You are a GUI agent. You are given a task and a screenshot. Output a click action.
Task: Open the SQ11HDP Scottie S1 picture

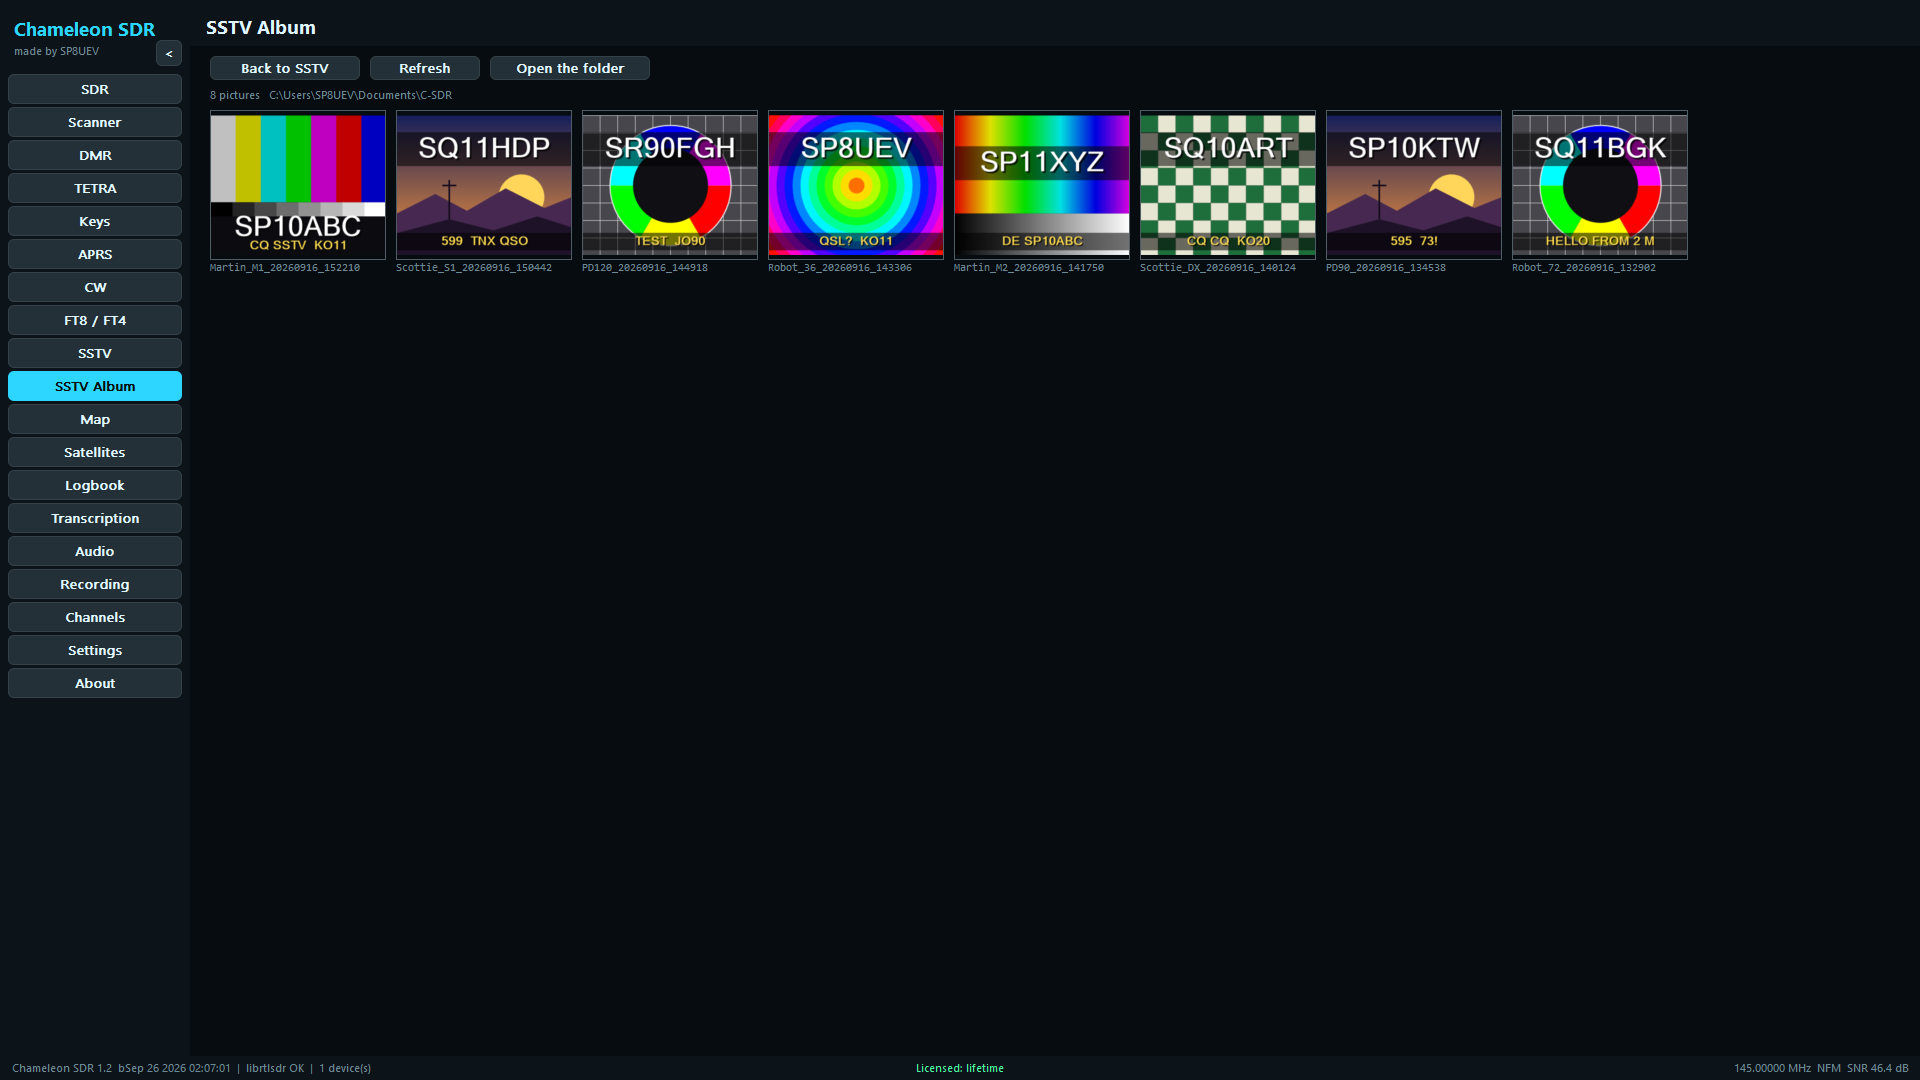tap(484, 185)
